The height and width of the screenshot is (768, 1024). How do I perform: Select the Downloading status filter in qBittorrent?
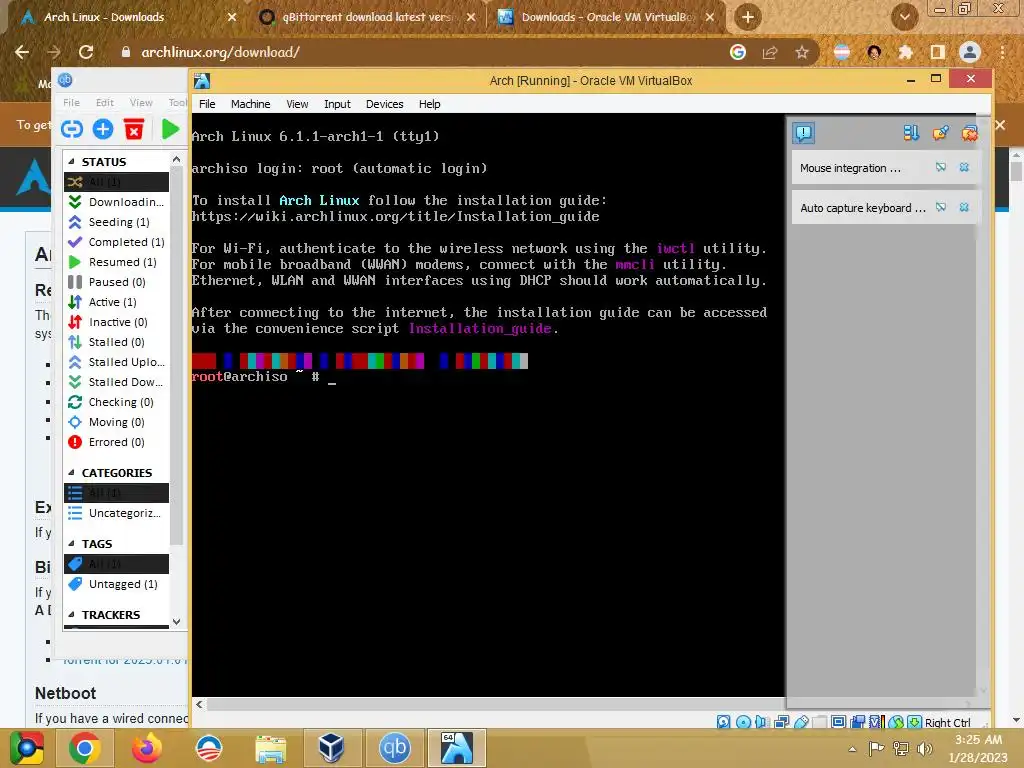click(x=116, y=202)
